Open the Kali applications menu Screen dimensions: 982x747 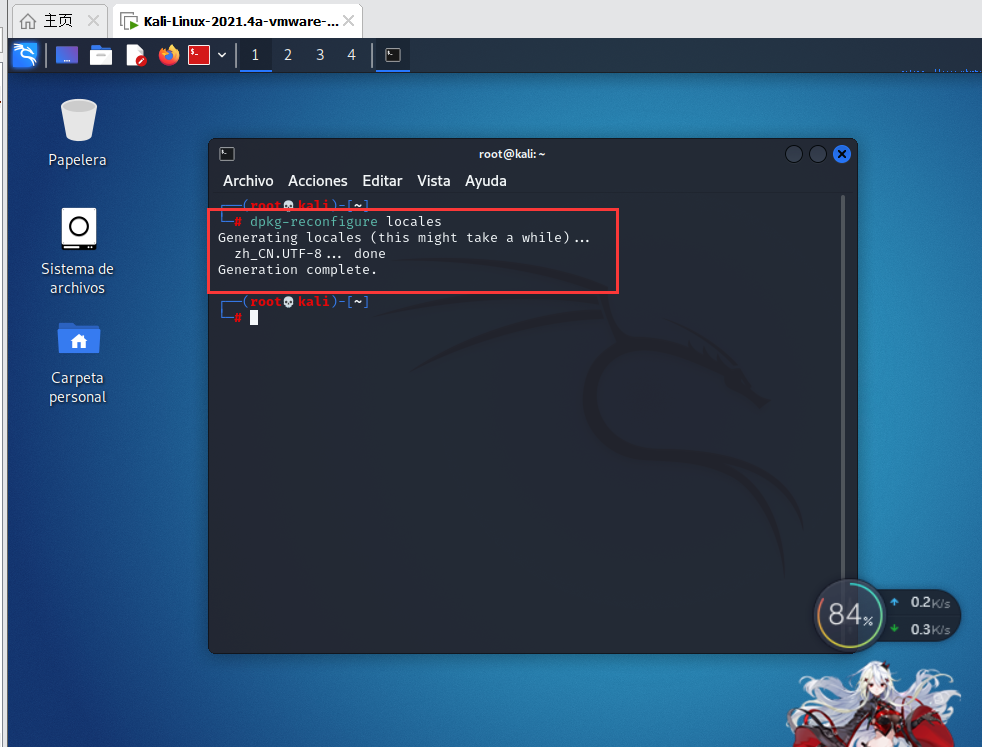point(24,55)
